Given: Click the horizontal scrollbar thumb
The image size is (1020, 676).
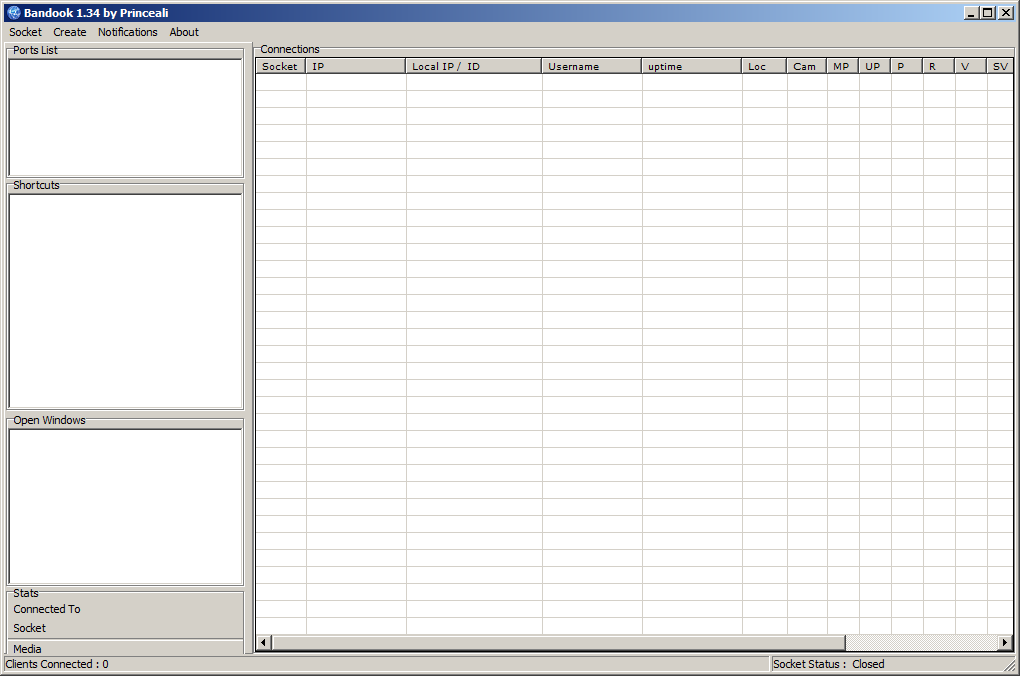Looking at the screenshot, I should pyautogui.click(x=558, y=642).
